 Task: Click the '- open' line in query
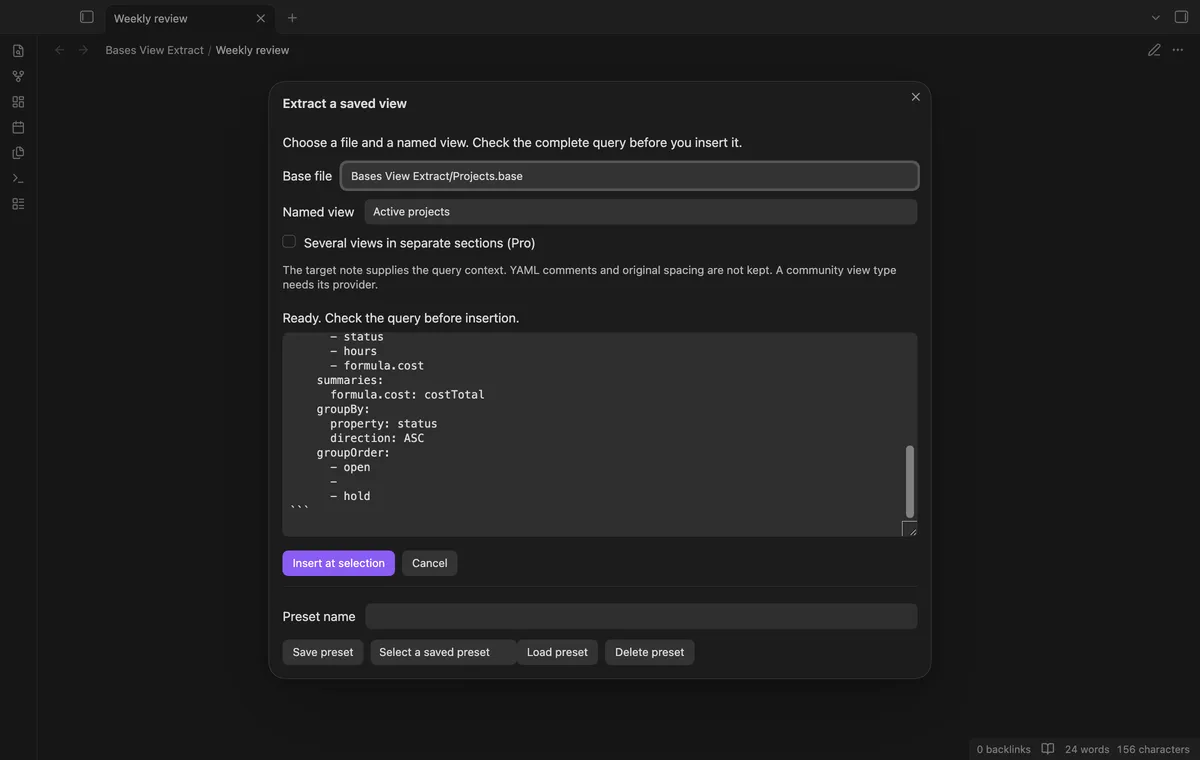click(350, 467)
